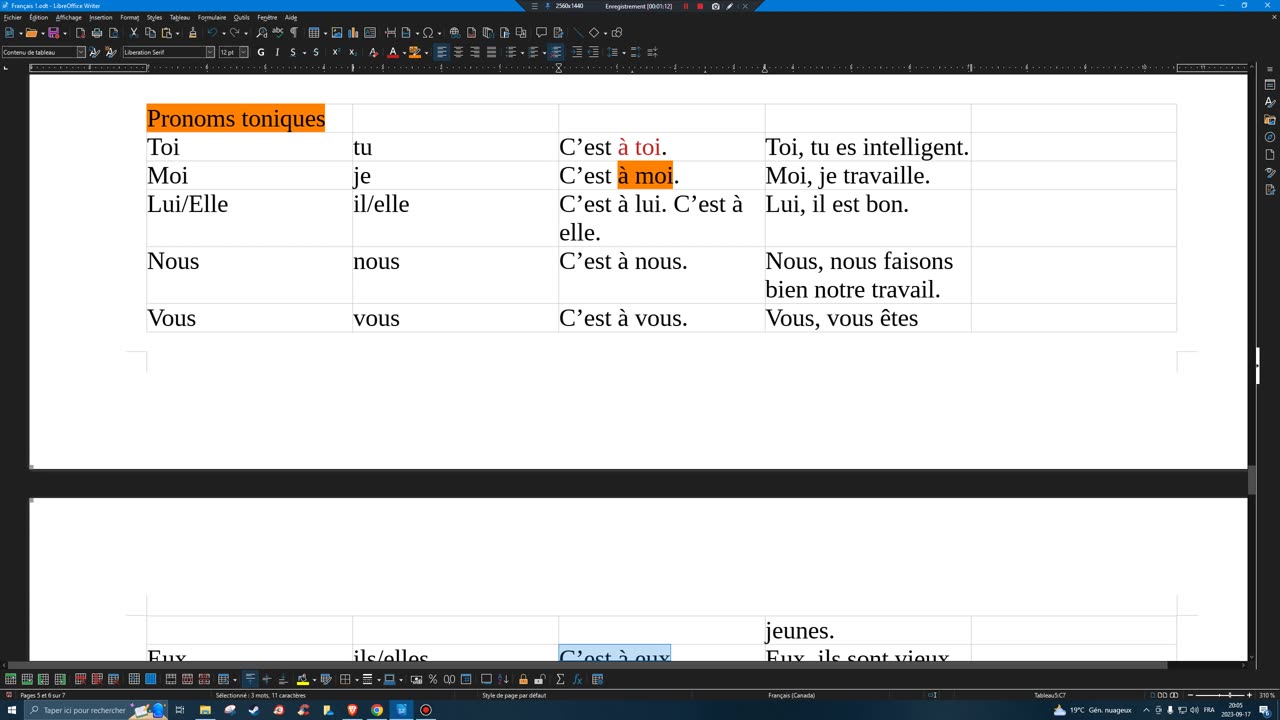Toggle formatting marks (pilcrow)

click(x=294, y=33)
